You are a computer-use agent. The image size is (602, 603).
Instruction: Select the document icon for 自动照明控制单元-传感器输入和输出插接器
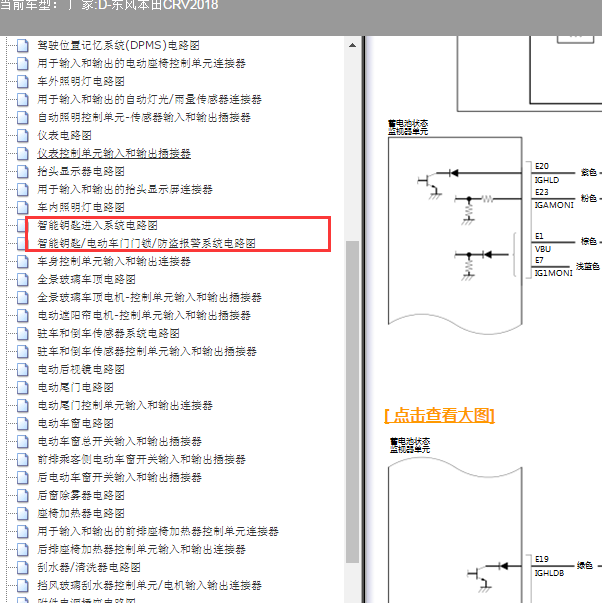point(23,117)
